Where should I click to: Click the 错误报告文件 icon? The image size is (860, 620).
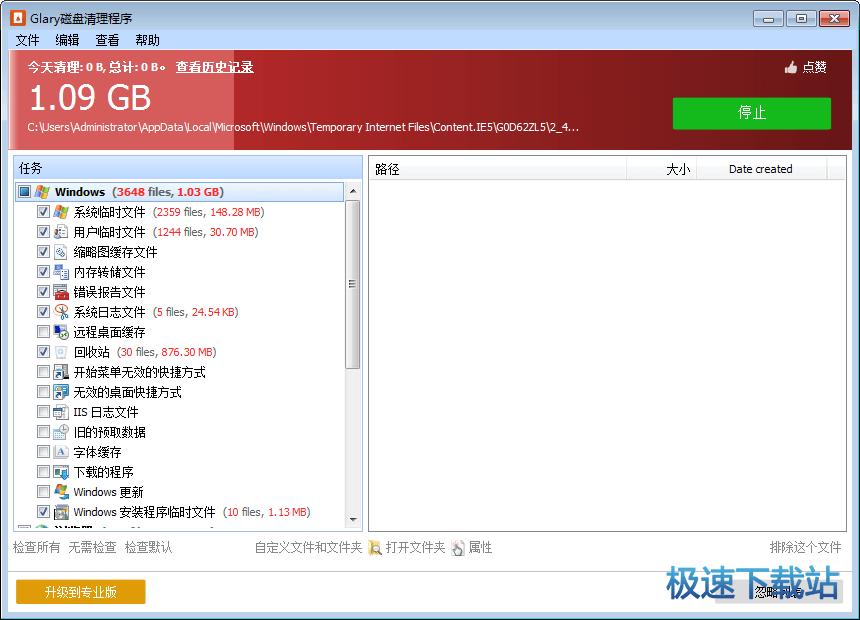pyautogui.click(x=61, y=292)
